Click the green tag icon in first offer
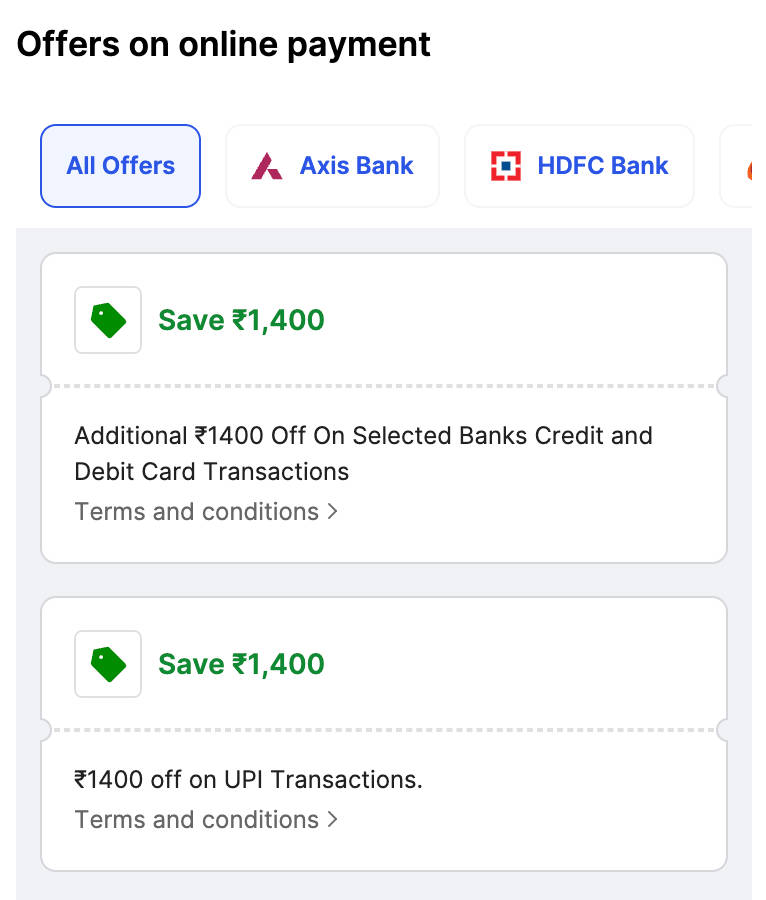Screen dimensions: 766x900 108,320
